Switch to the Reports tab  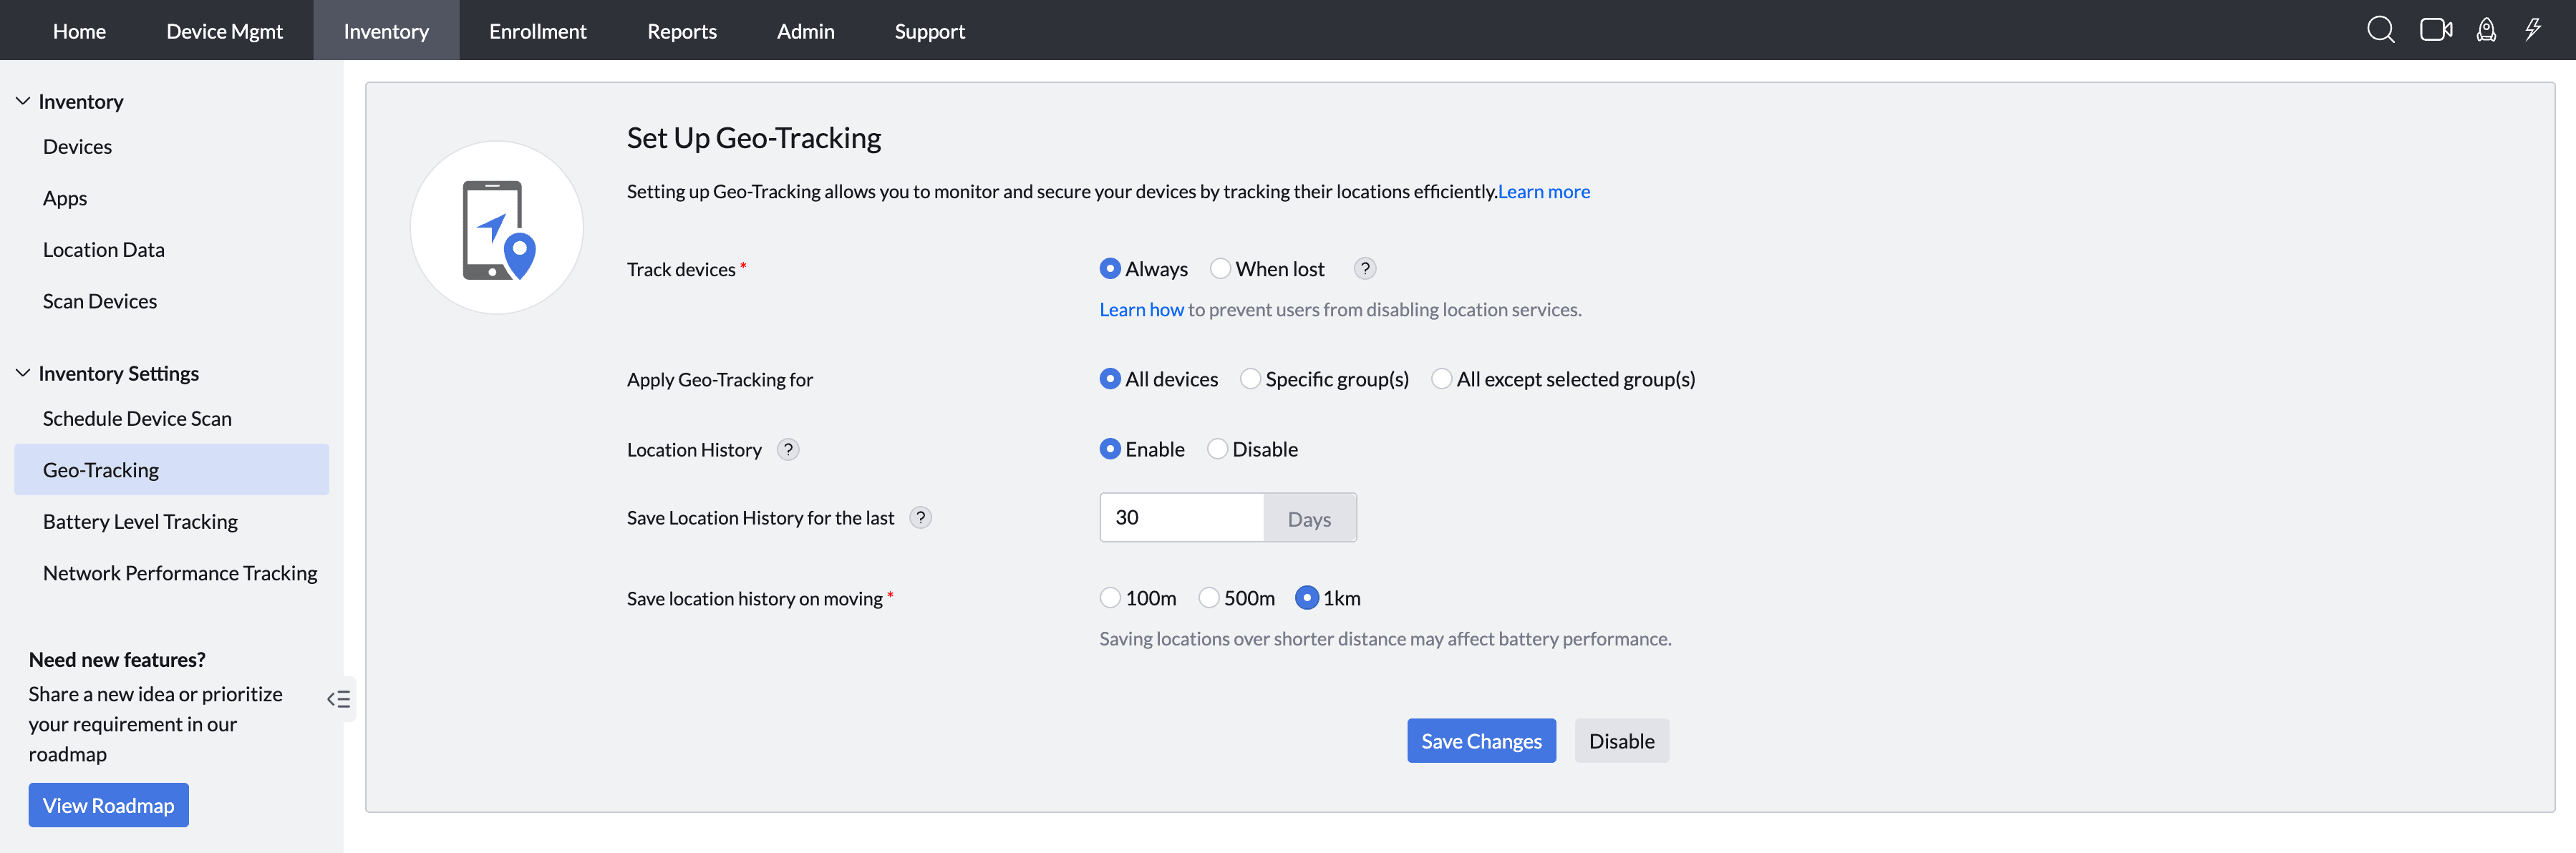(681, 31)
